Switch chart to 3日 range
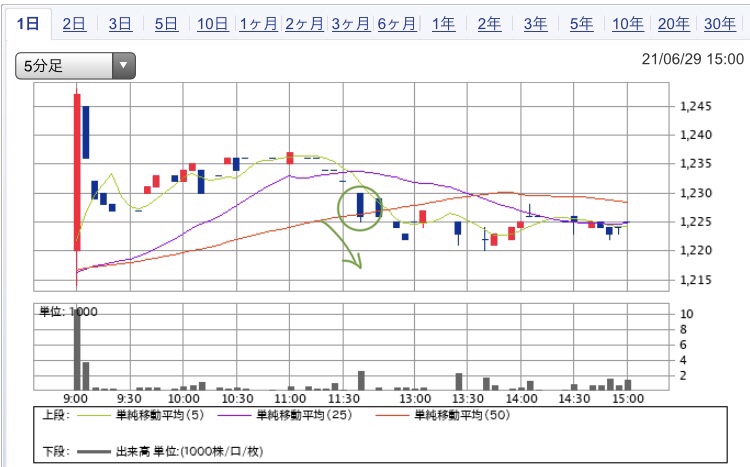The height and width of the screenshot is (467, 750). point(120,23)
